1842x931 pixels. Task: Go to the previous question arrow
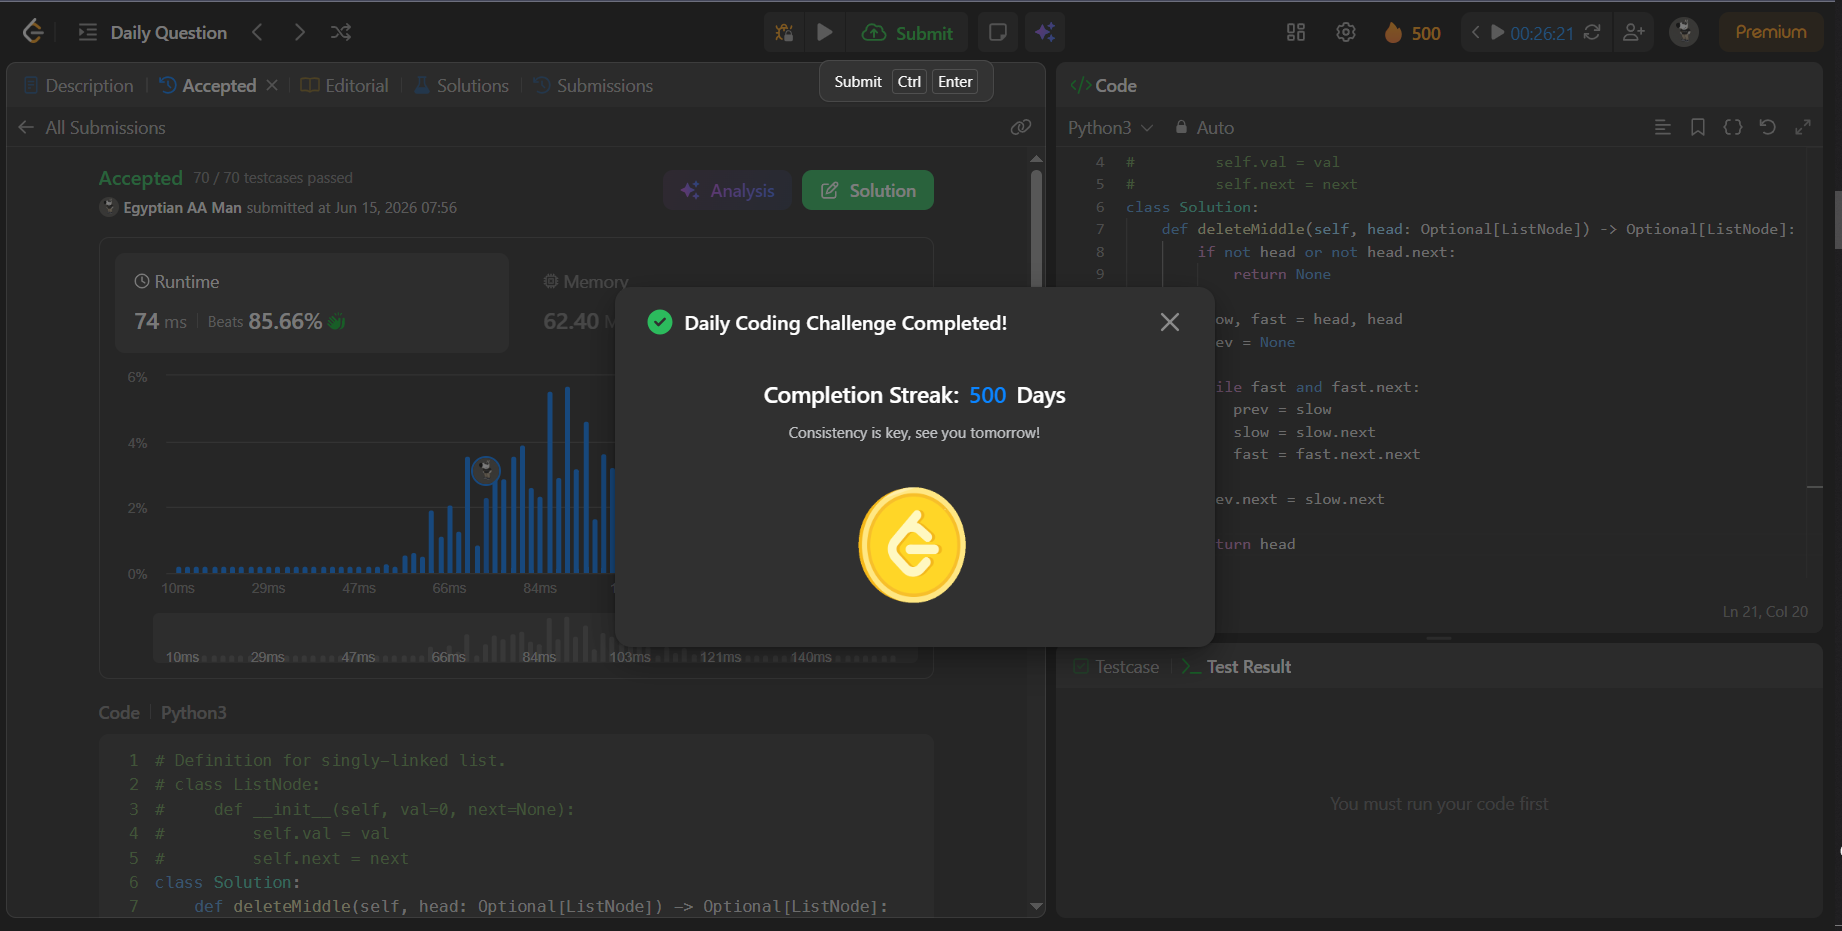pyautogui.click(x=257, y=32)
